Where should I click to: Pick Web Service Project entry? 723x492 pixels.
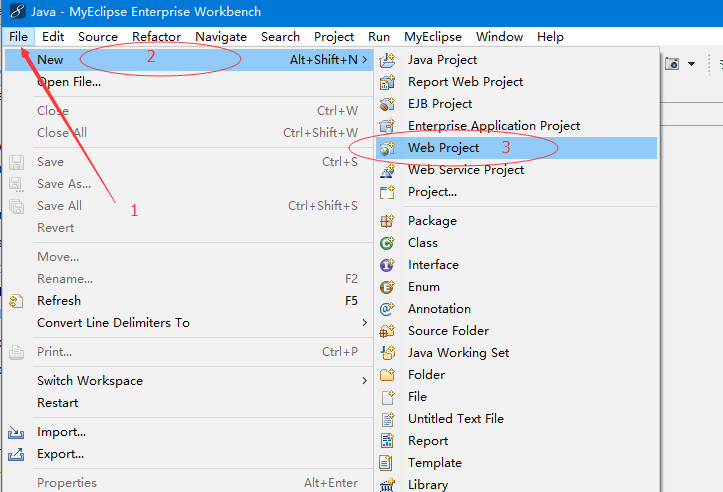pos(516,170)
